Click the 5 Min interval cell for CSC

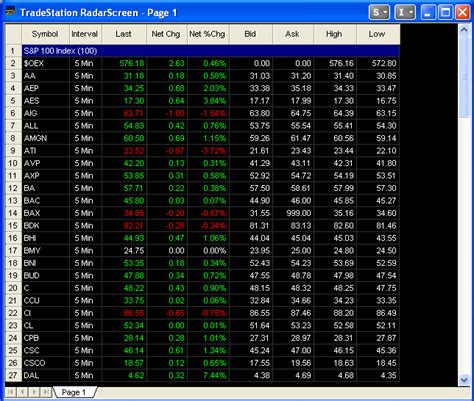[x=85, y=351]
